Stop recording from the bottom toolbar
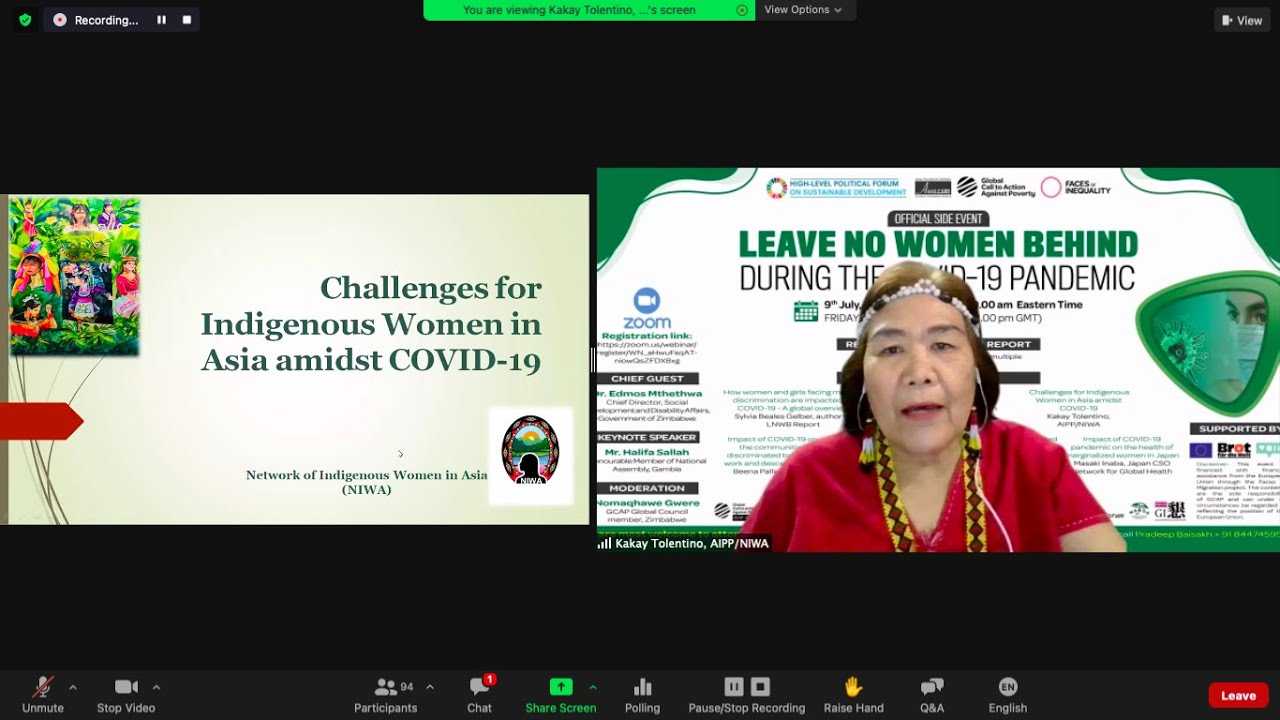 760,687
